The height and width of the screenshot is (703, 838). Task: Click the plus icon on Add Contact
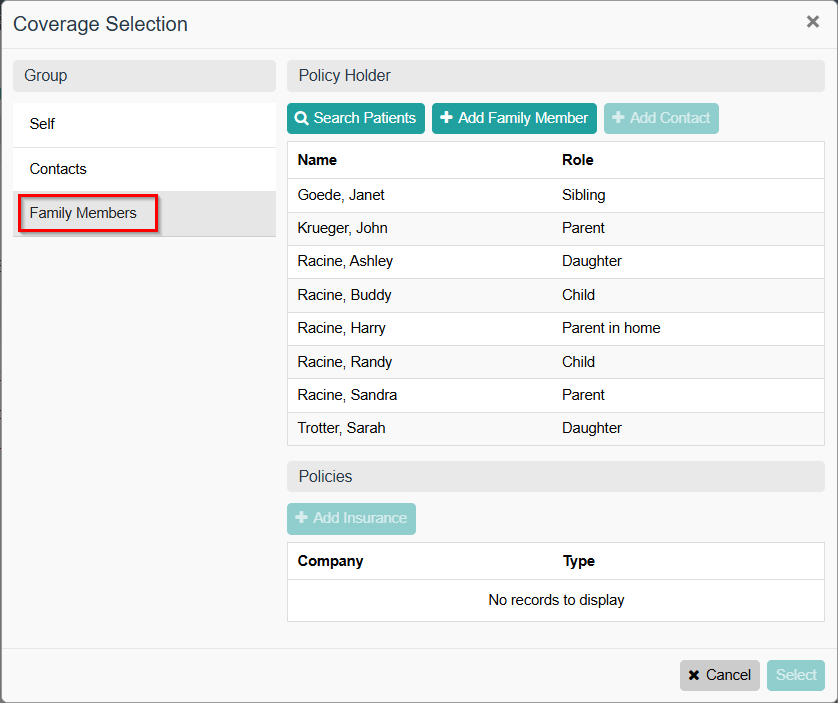click(x=618, y=118)
